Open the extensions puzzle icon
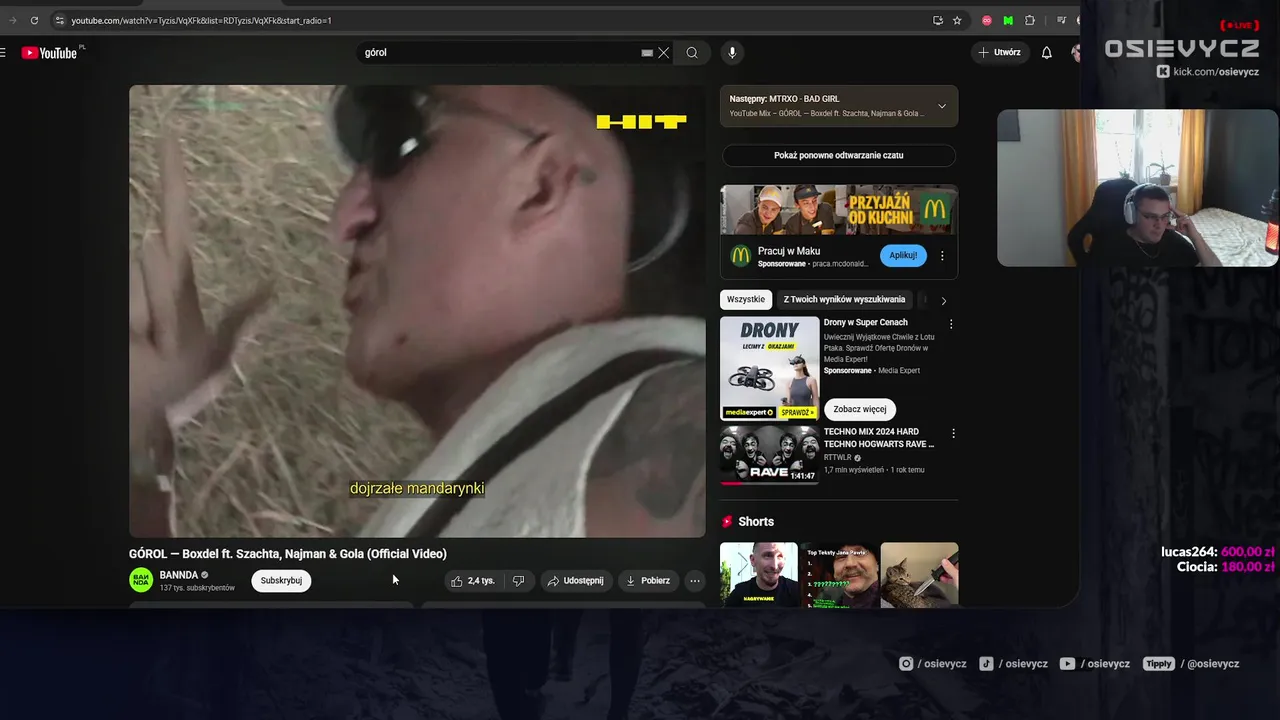The width and height of the screenshot is (1280, 720). [x=1030, y=20]
